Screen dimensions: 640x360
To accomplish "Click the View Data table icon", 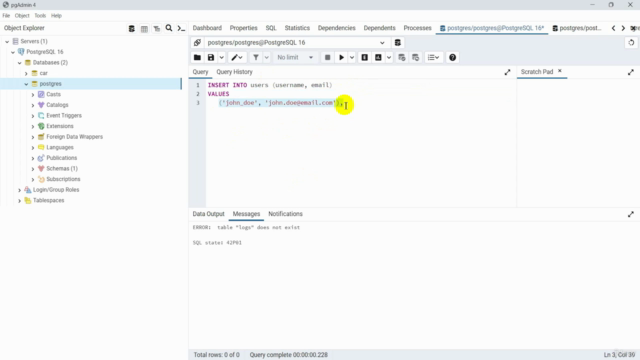I will [144, 29].
